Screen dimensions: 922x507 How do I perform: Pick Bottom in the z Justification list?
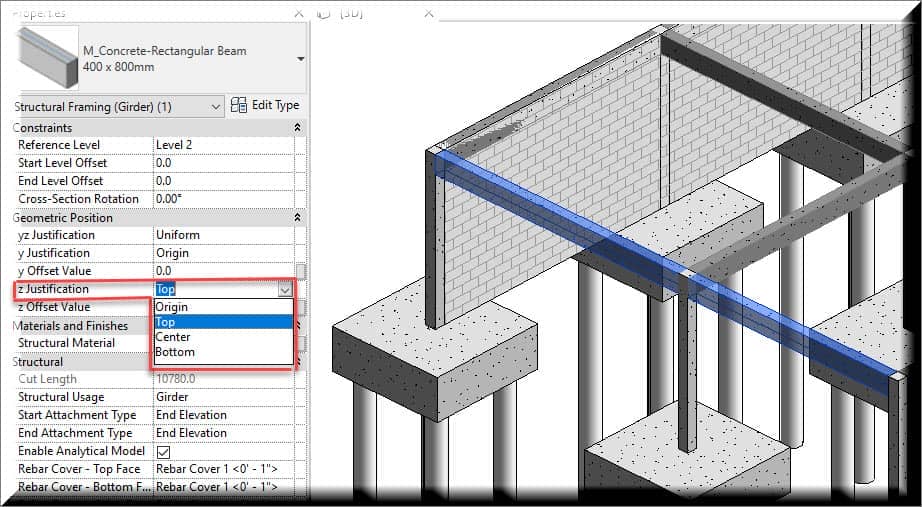tap(175, 352)
